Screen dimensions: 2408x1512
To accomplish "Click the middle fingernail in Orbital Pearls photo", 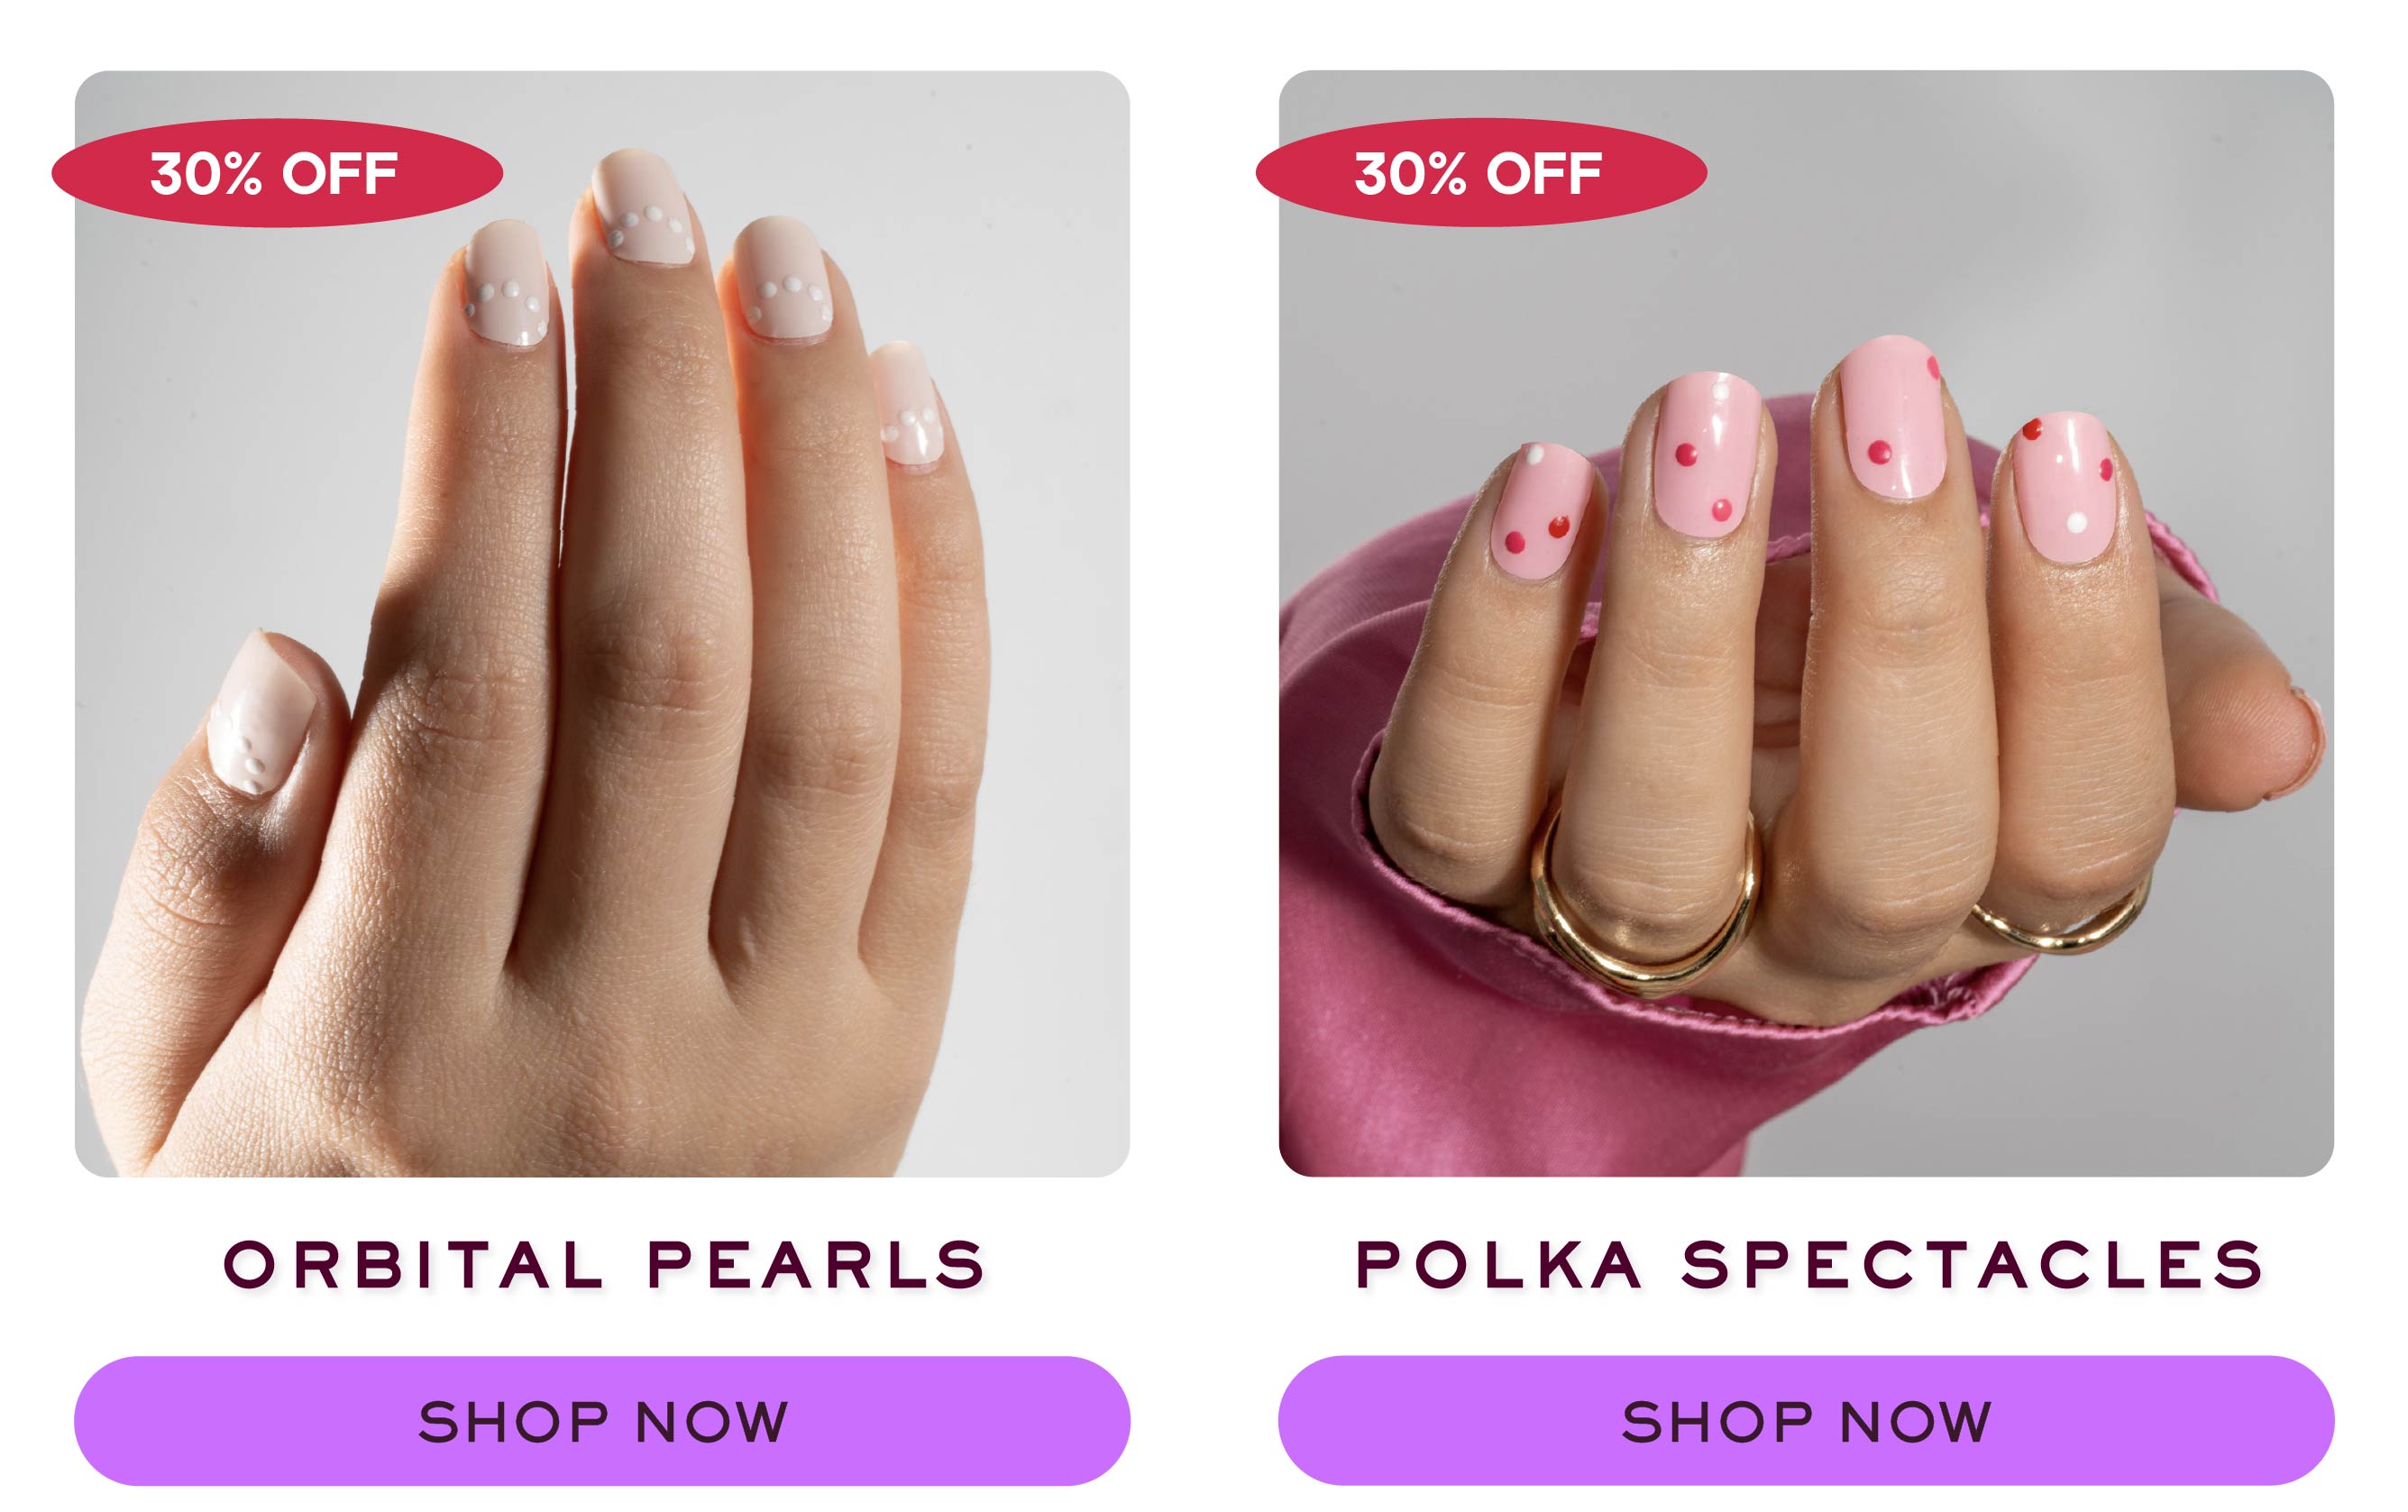I will [642, 207].
